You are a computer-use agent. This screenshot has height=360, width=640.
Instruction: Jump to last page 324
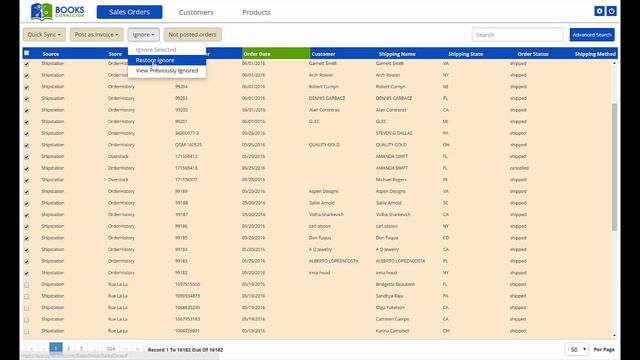pos(111,349)
